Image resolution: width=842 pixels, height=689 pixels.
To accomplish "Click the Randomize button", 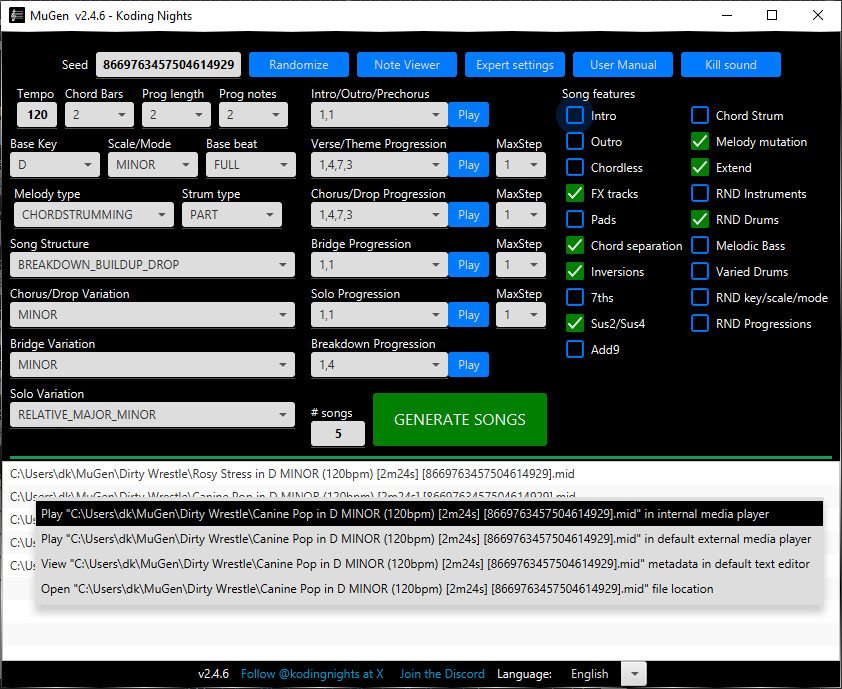I will [x=298, y=64].
